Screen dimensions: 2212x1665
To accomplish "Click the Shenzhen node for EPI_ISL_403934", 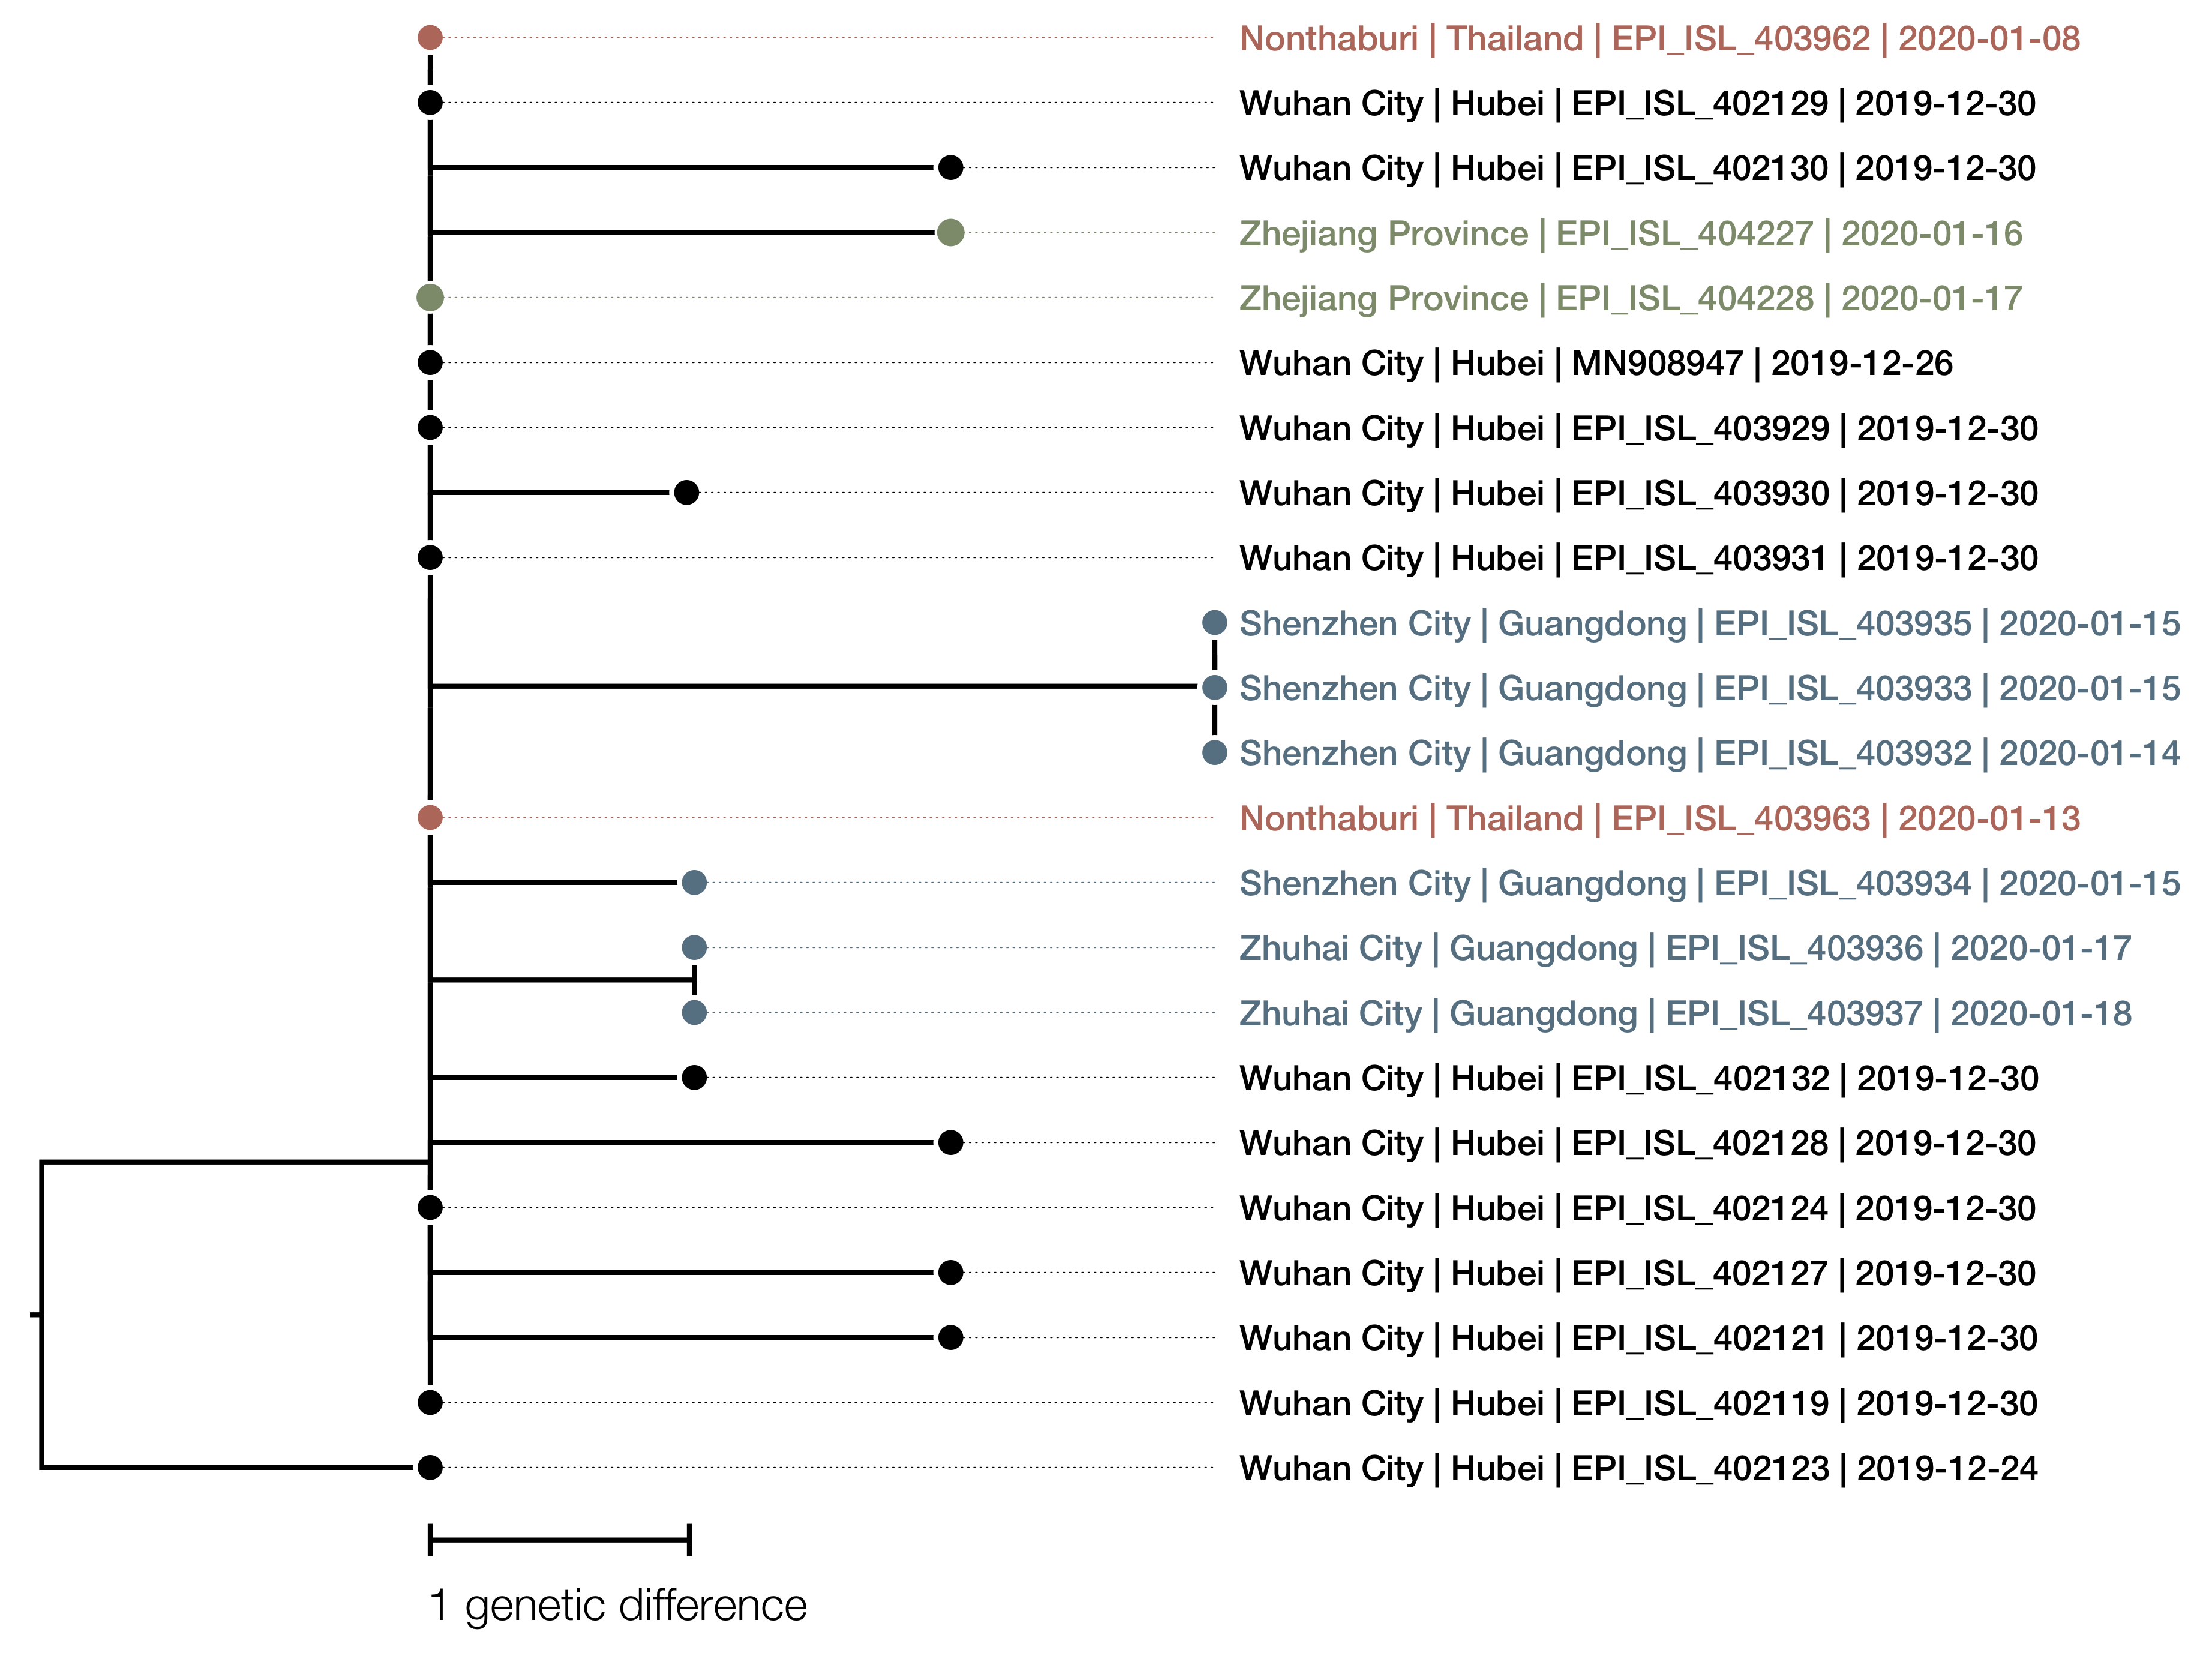I will tap(694, 882).
